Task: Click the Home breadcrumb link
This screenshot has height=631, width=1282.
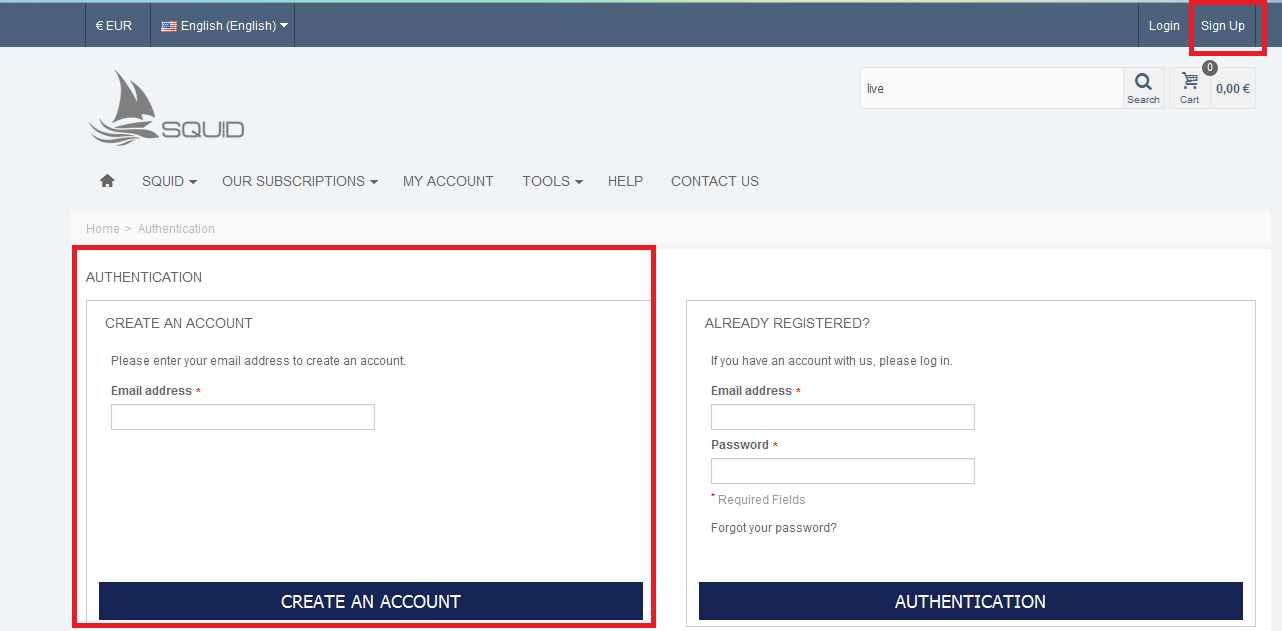Action: coord(102,229)
